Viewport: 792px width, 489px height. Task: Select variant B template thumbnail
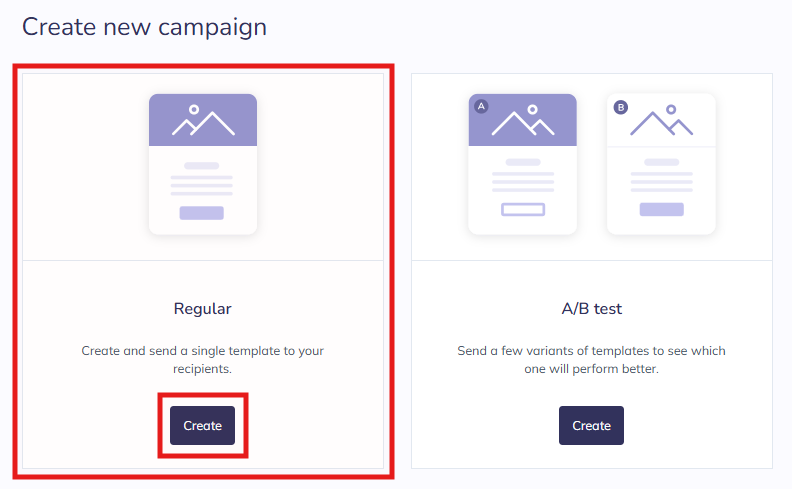point(661,165)
